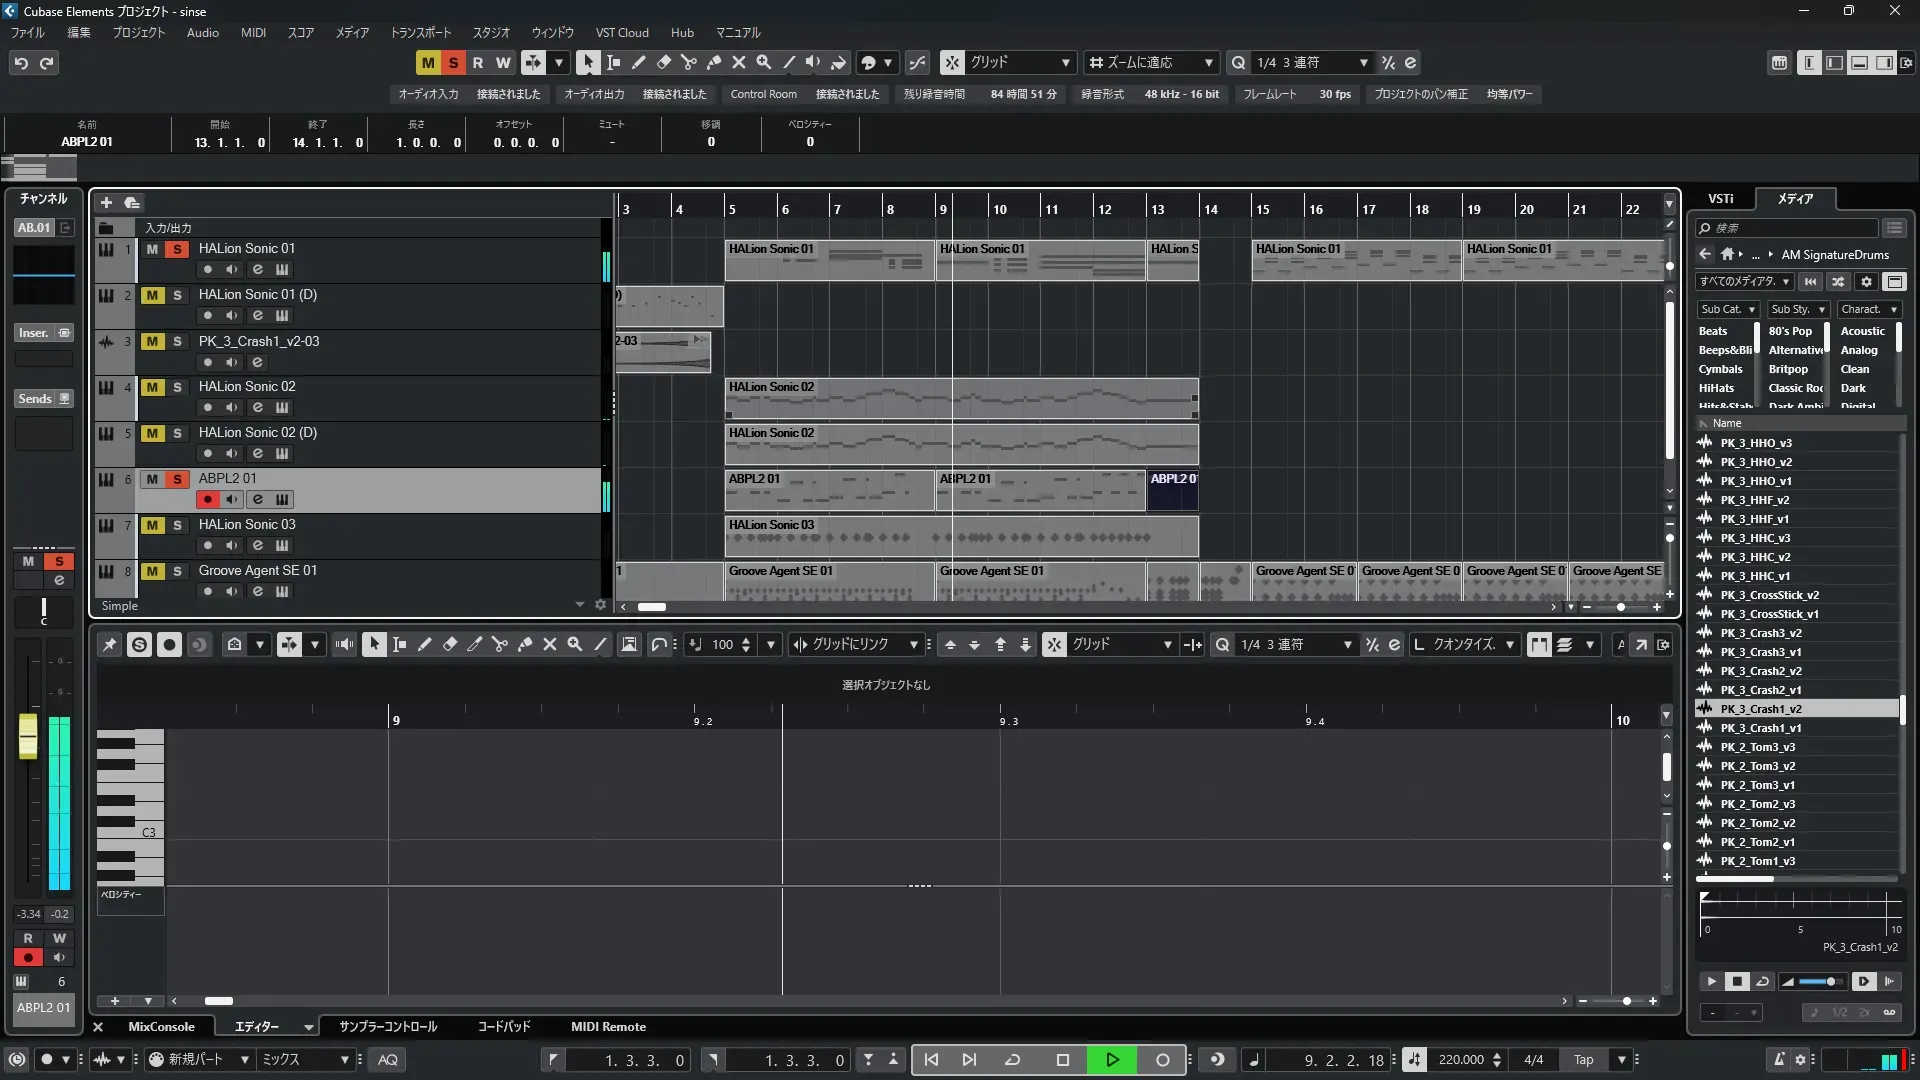Click the Add Track plus icon
This screenshot has height=1080, width=1920.
point(106,202)
